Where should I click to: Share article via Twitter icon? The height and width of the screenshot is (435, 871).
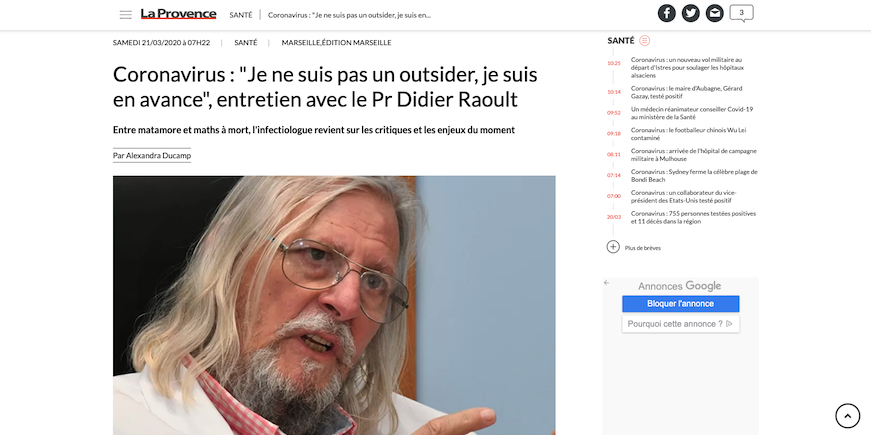pos(690,13)
